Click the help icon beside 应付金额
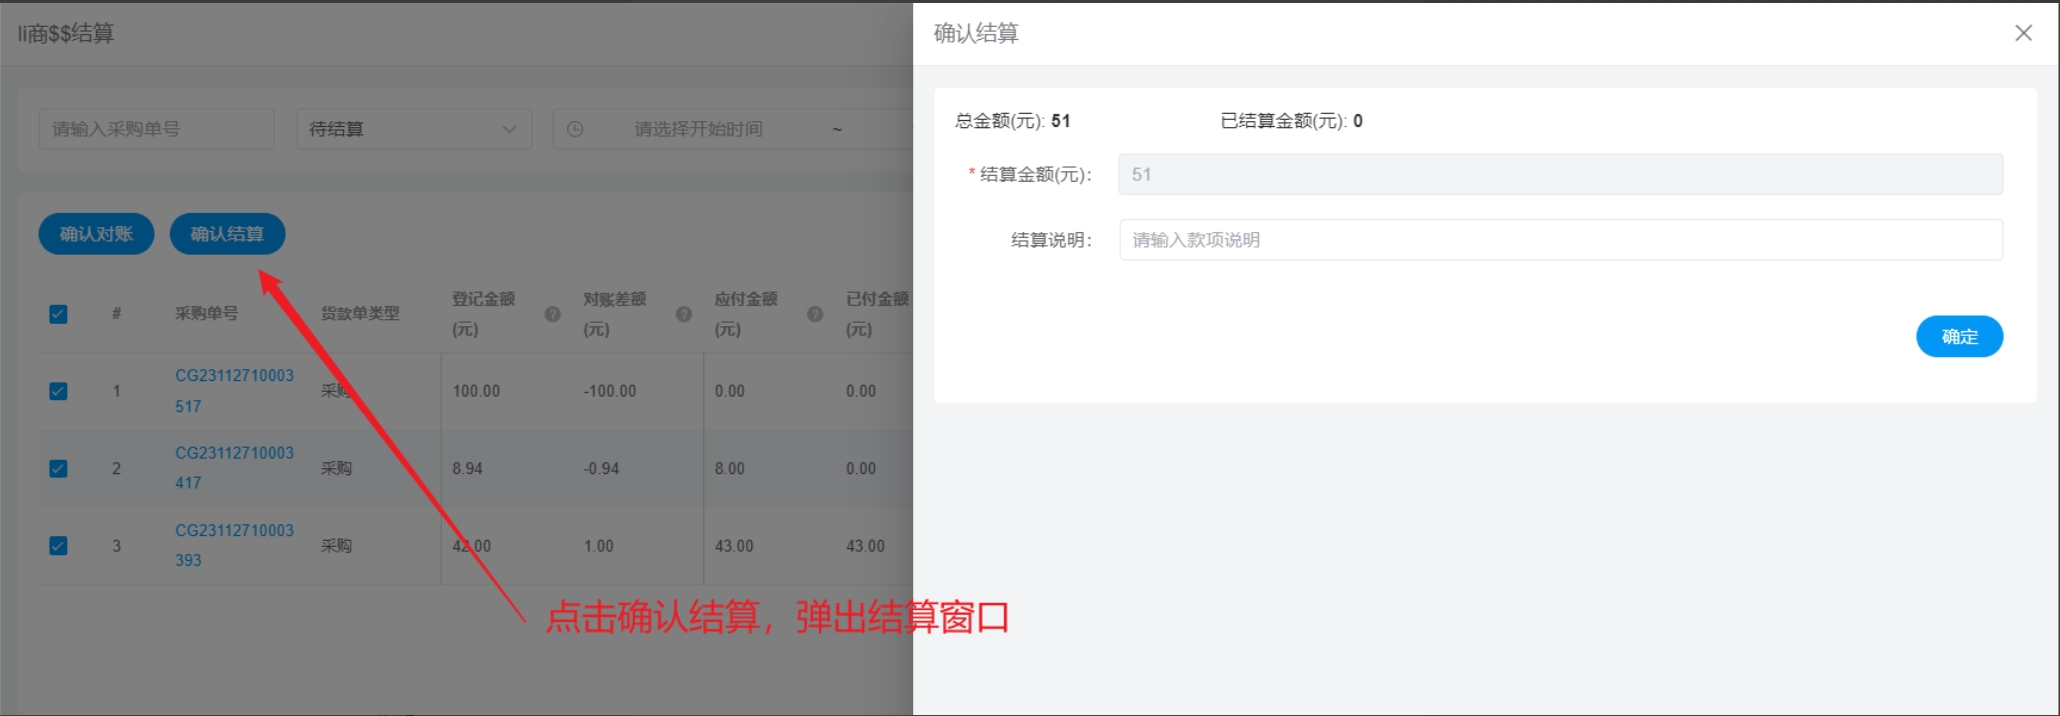 pyautogui.click(x=815, y=314)
